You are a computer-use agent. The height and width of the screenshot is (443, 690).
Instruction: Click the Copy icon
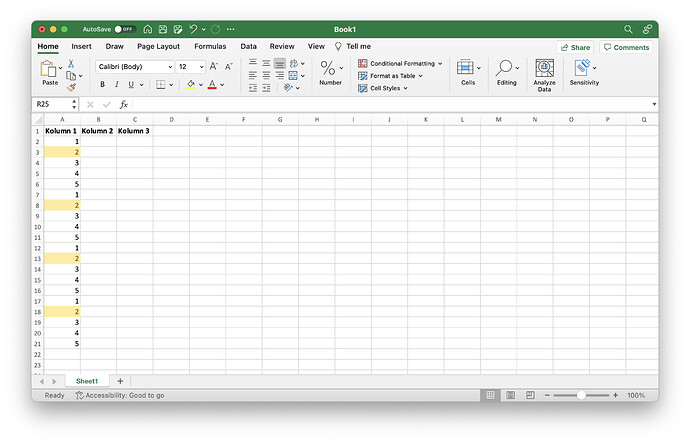[x=71, y=76]
